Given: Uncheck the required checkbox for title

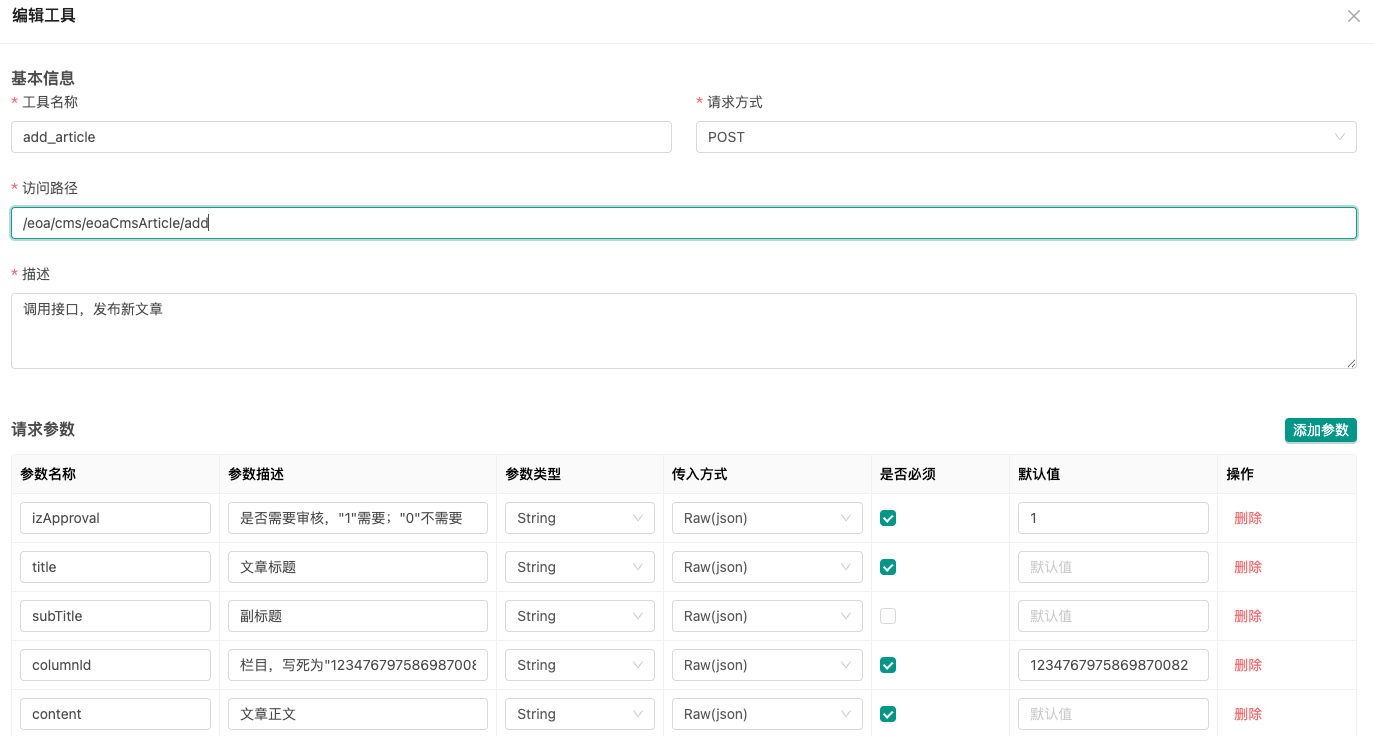Looking at the screenshot, I should [888, 567].
